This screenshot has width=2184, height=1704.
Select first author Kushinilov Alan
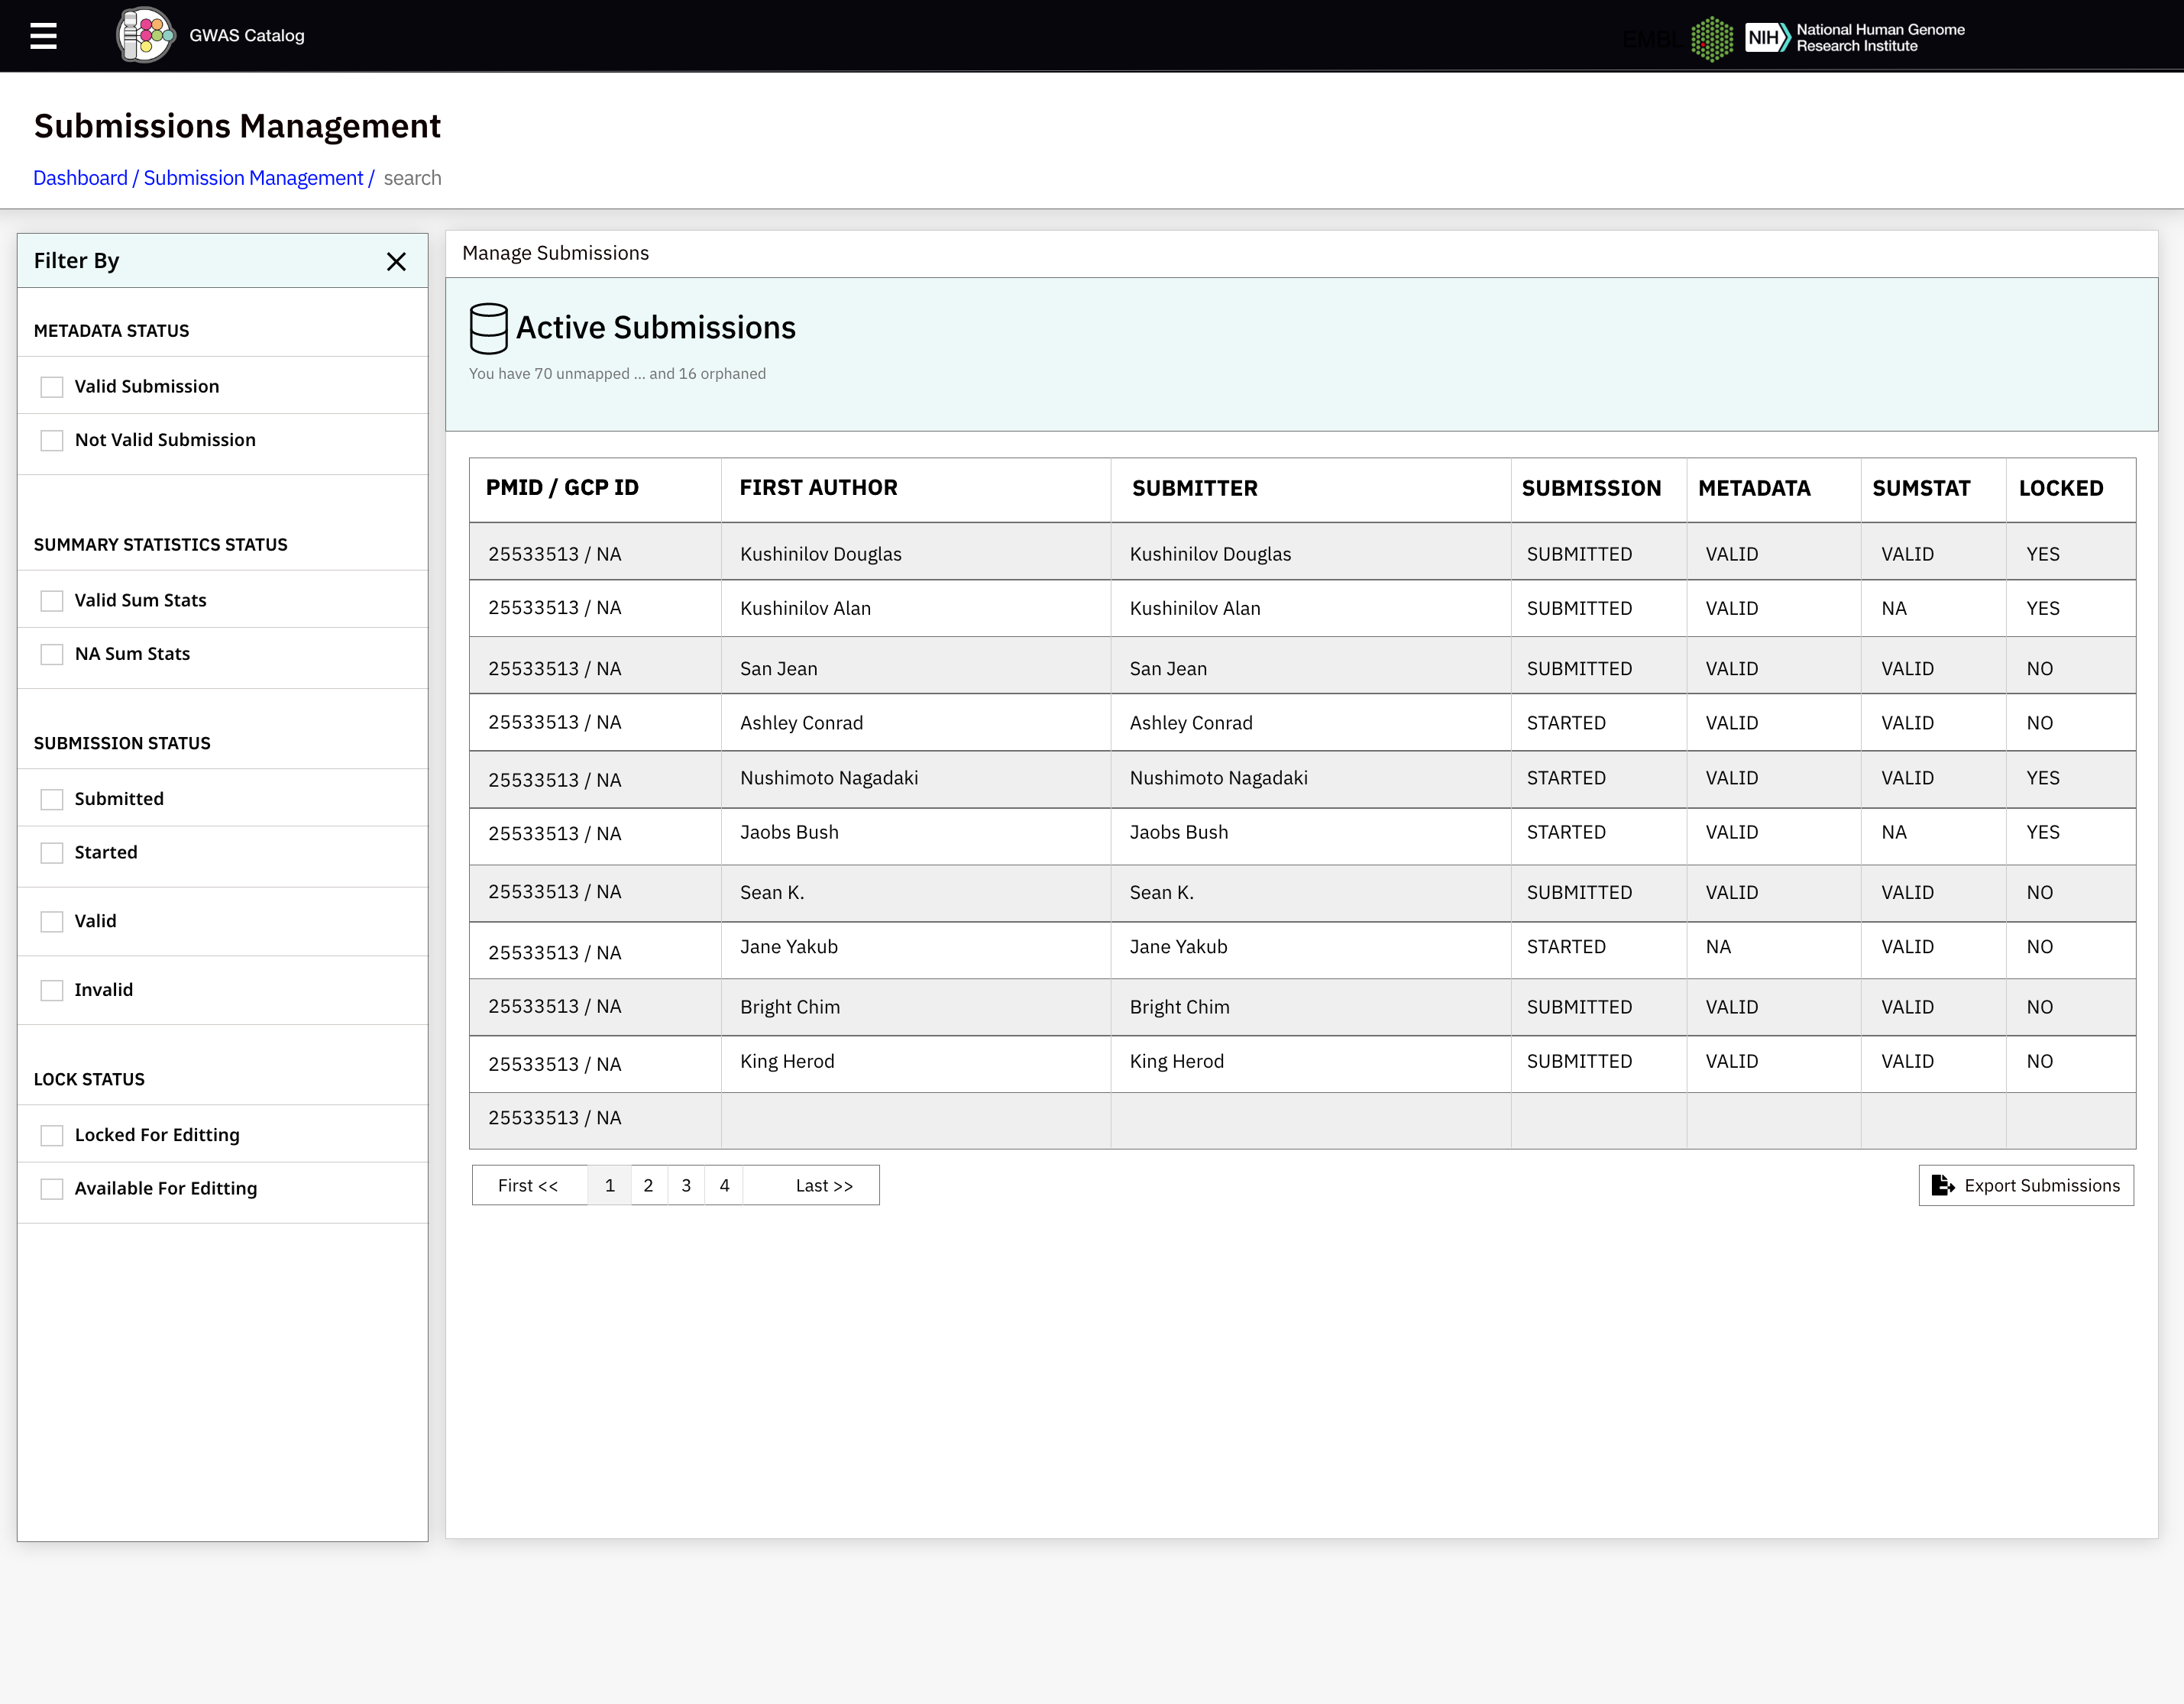coord(805,608)
